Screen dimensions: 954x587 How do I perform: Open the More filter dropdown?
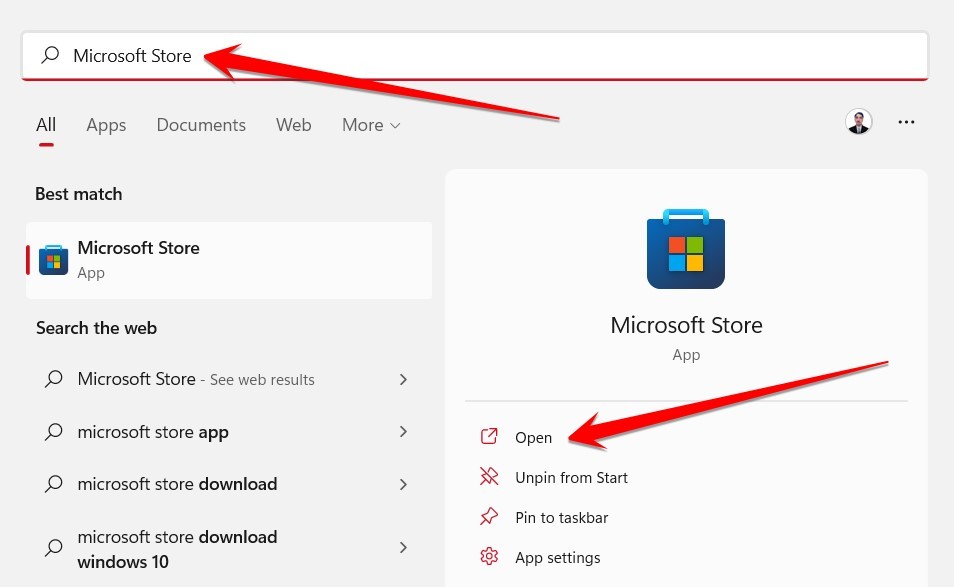click(371, 125)
